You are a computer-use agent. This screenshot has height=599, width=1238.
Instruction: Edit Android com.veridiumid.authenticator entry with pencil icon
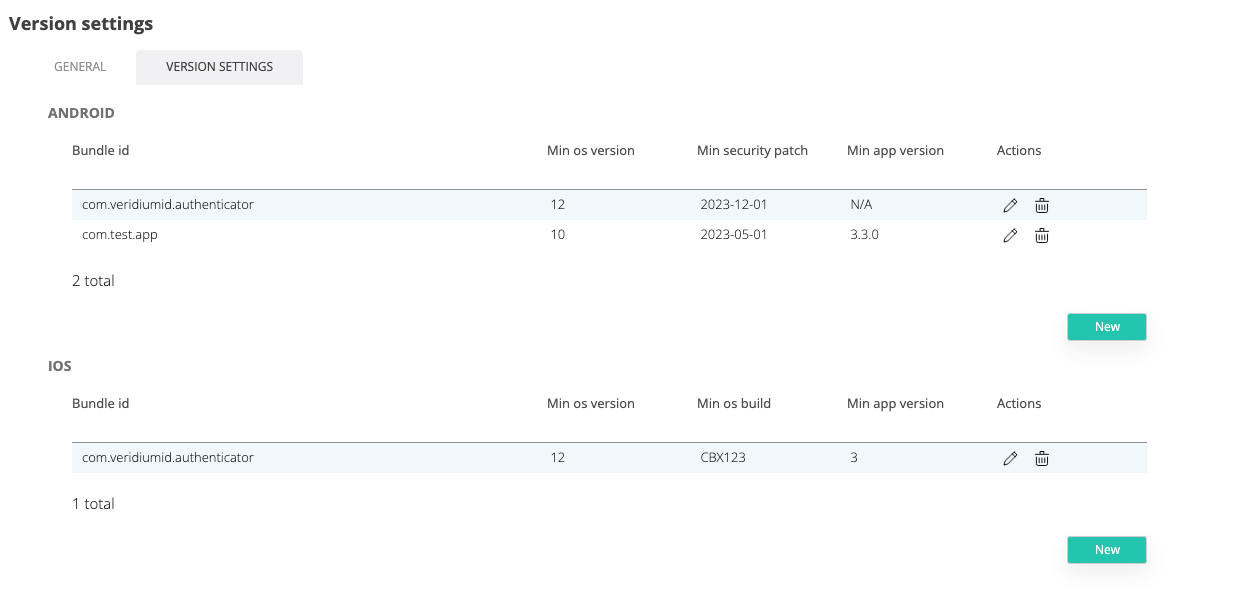pyautogui.click(x=1010, y=205)
